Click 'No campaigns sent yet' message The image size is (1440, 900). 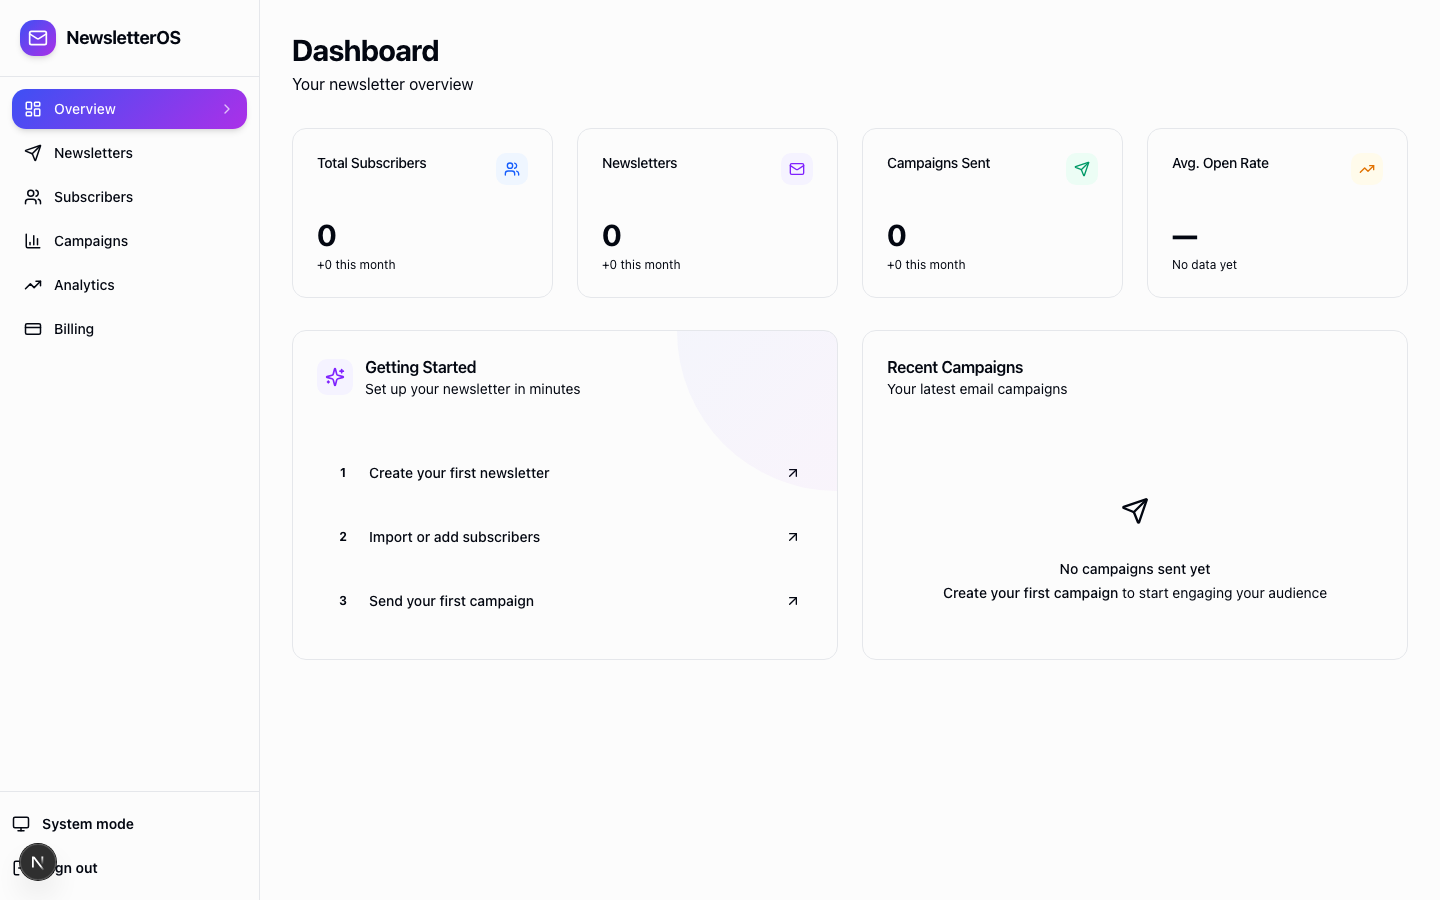[x=1135, y=569]
